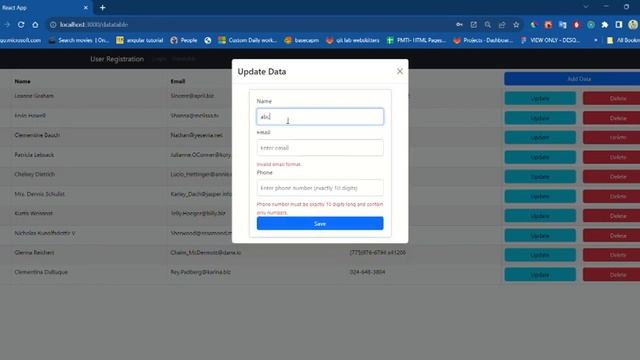Screen dimensions: 640x360
Task: Click the red shield extension icon
Action: click(576, 24)
